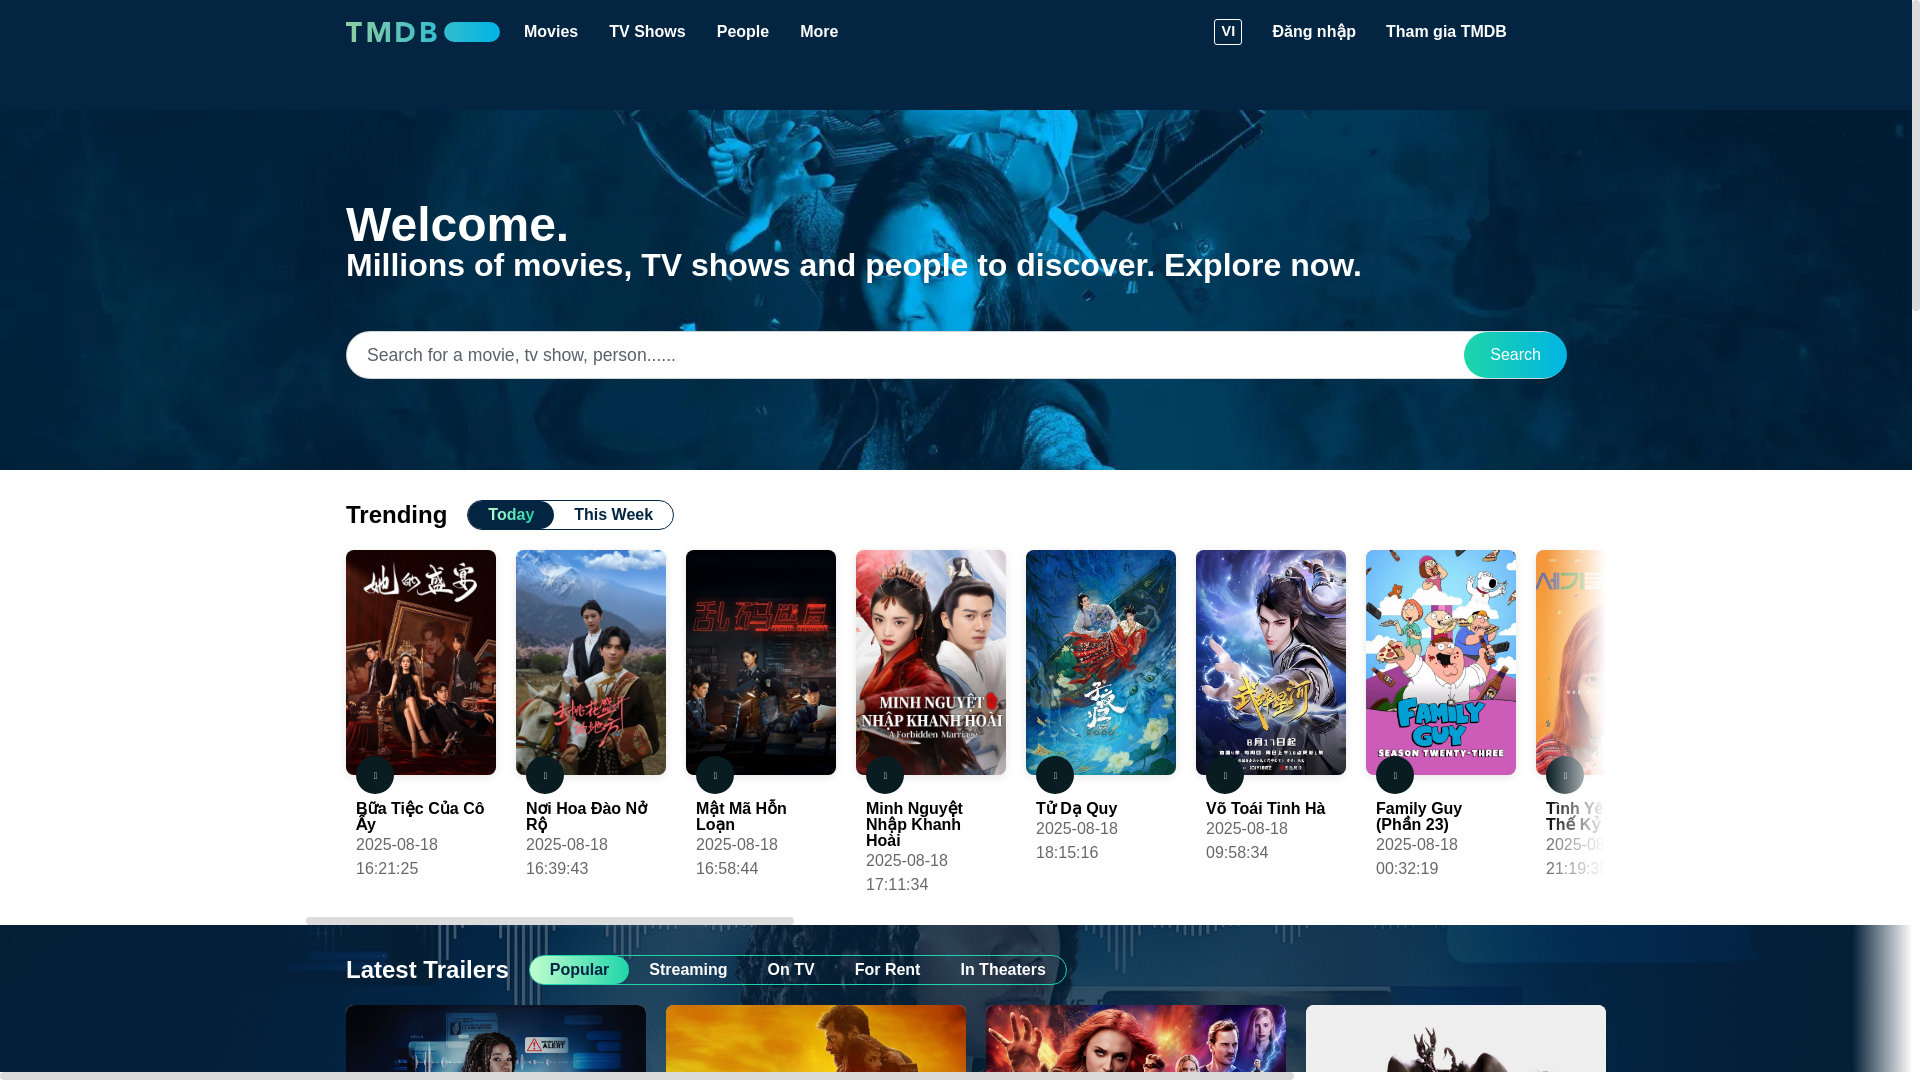
Task: Open Võ Toái Tinh Hà poster
Action: pyautogui.click(x=1271, y=662)
